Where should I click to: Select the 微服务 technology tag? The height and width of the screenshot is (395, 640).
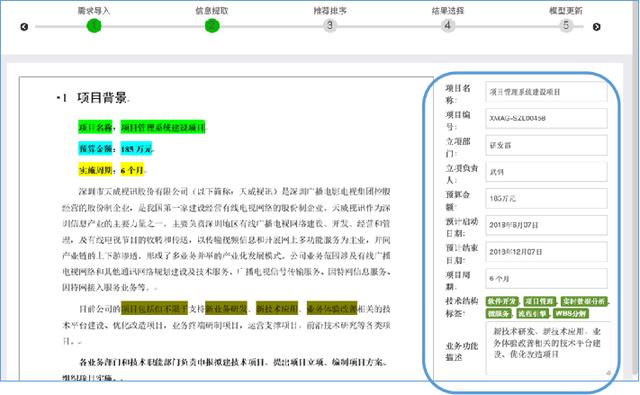(x=499, y=313)
